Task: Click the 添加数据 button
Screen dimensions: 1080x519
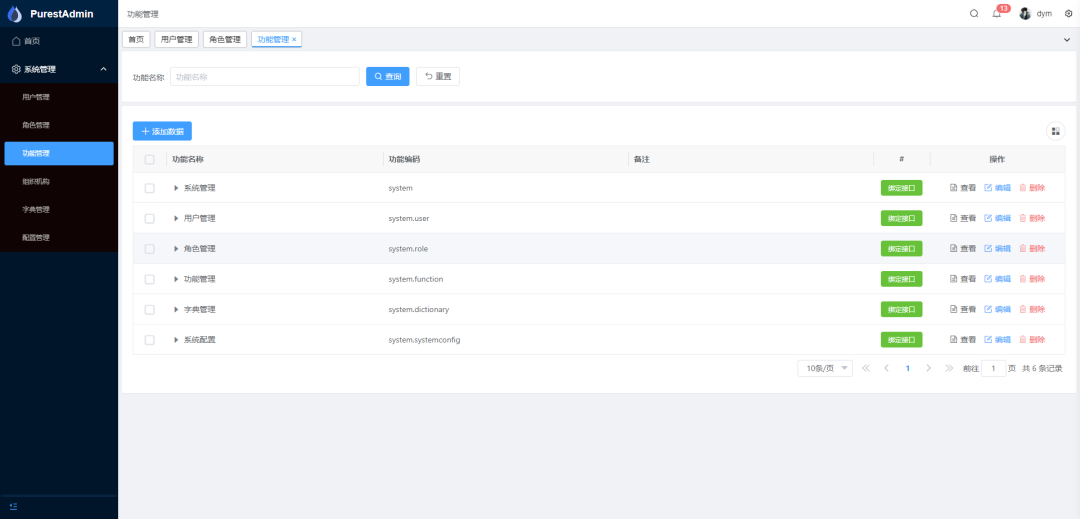Action: coord(162,131)
